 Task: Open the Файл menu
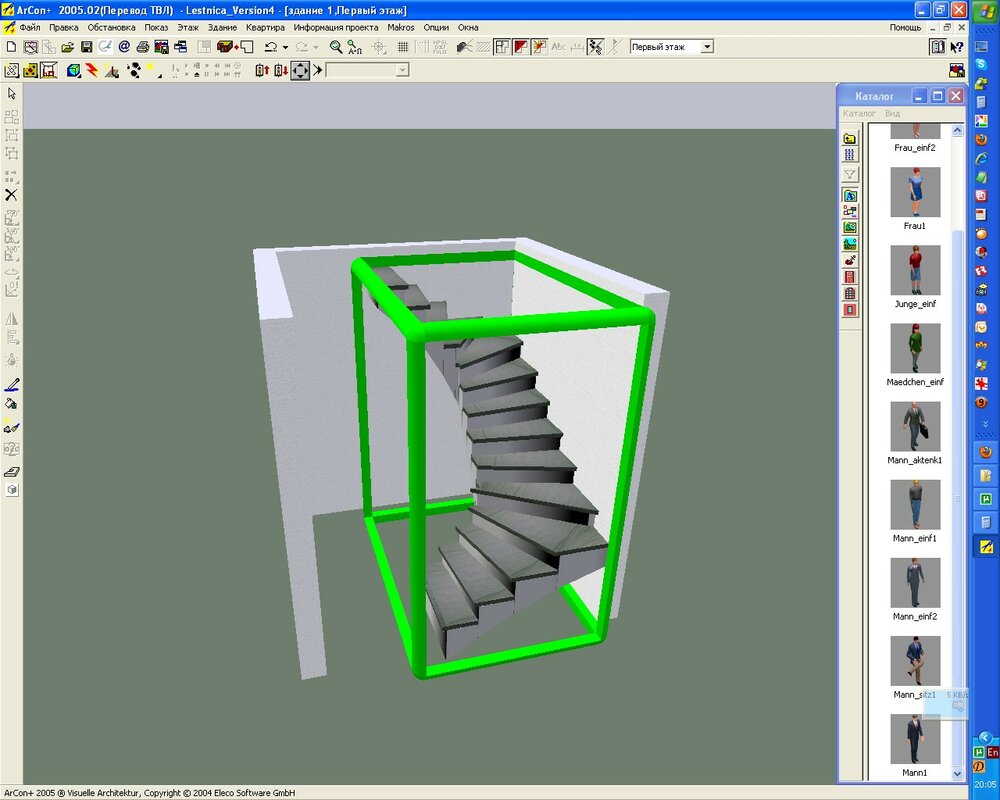point(29,27)
